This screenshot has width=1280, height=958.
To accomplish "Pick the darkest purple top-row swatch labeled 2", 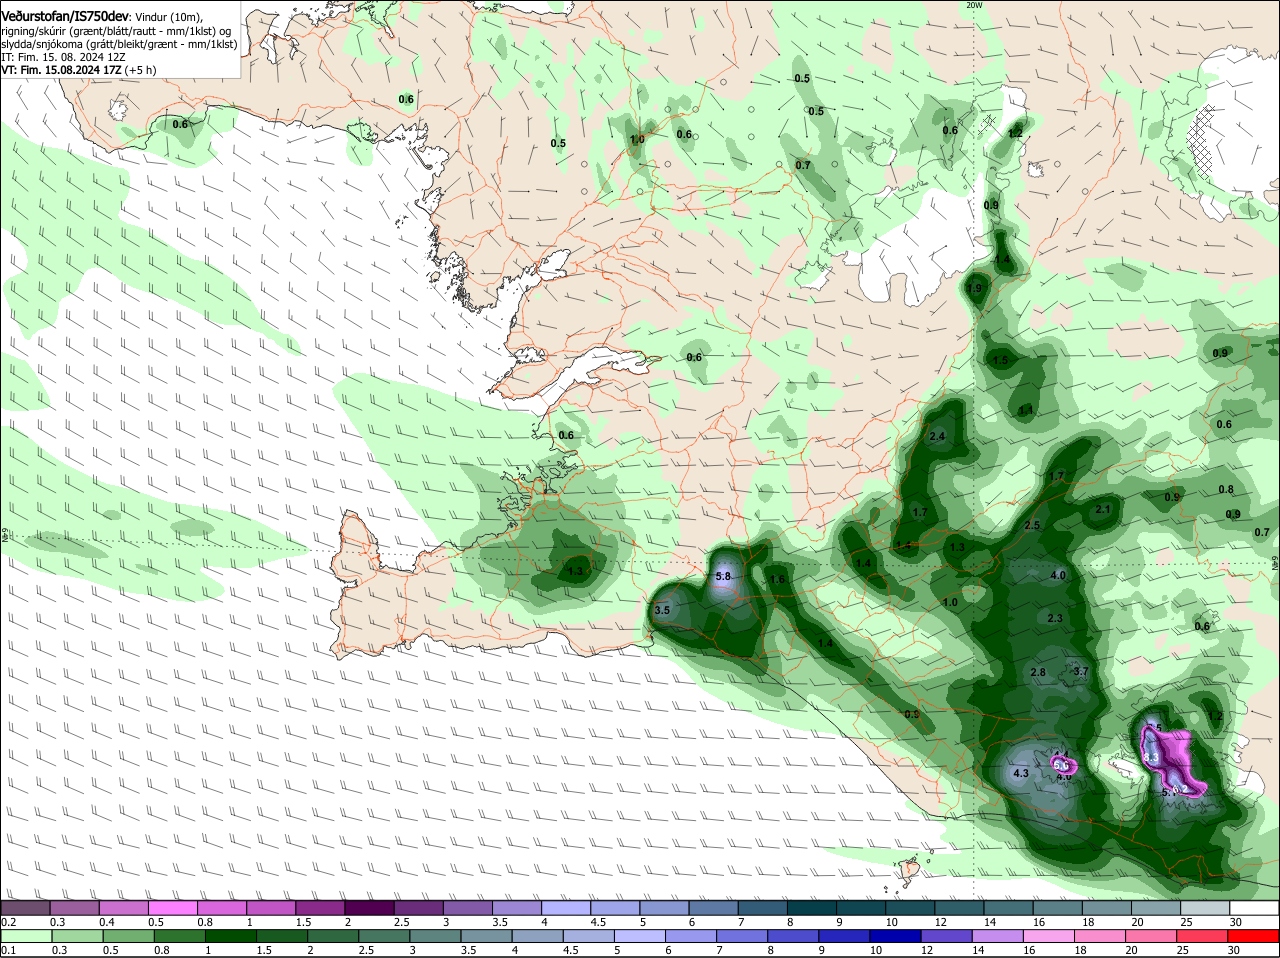I will pos(369,908).
